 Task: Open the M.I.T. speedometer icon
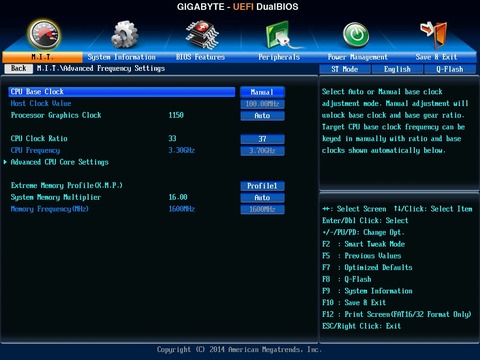[44, 35]
